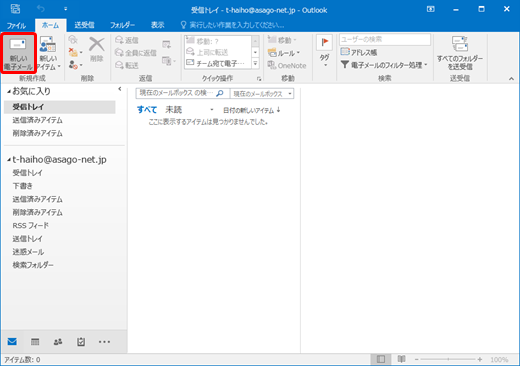The image size is (520, 366).
Task: Click the Send/Receive icon in the title bar
Action: pos(15,9)
